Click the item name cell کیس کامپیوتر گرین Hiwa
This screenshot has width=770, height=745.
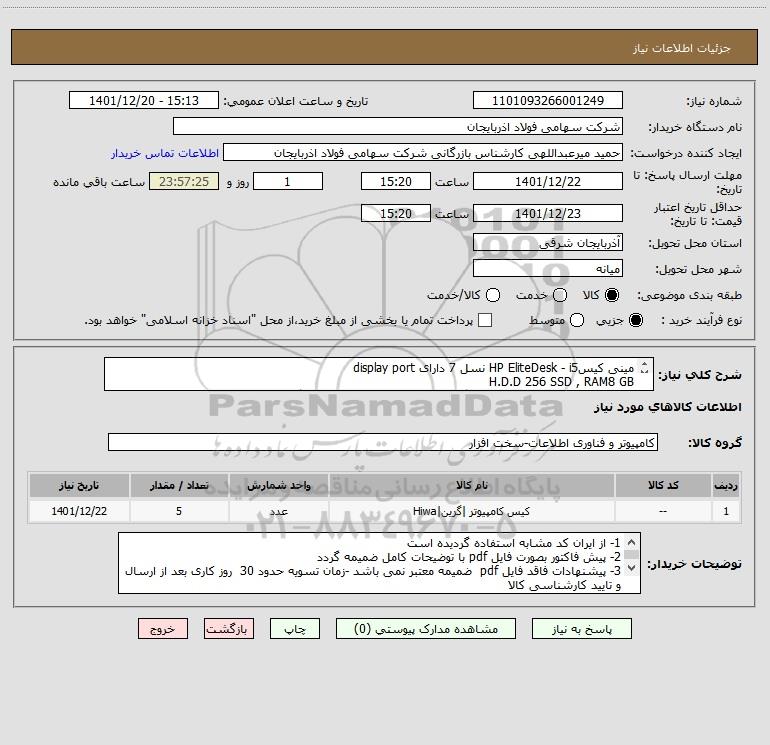tap(471, 511)
